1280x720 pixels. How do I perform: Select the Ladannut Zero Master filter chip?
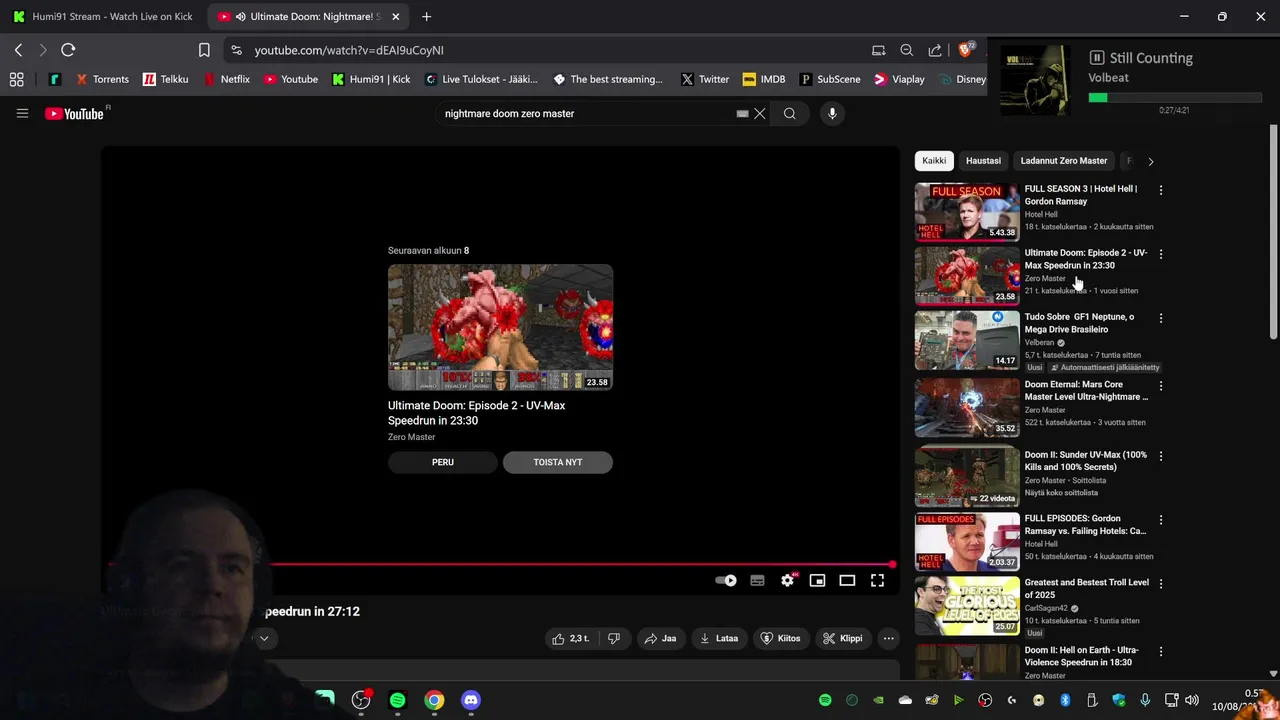click(x=1064, y=160)
